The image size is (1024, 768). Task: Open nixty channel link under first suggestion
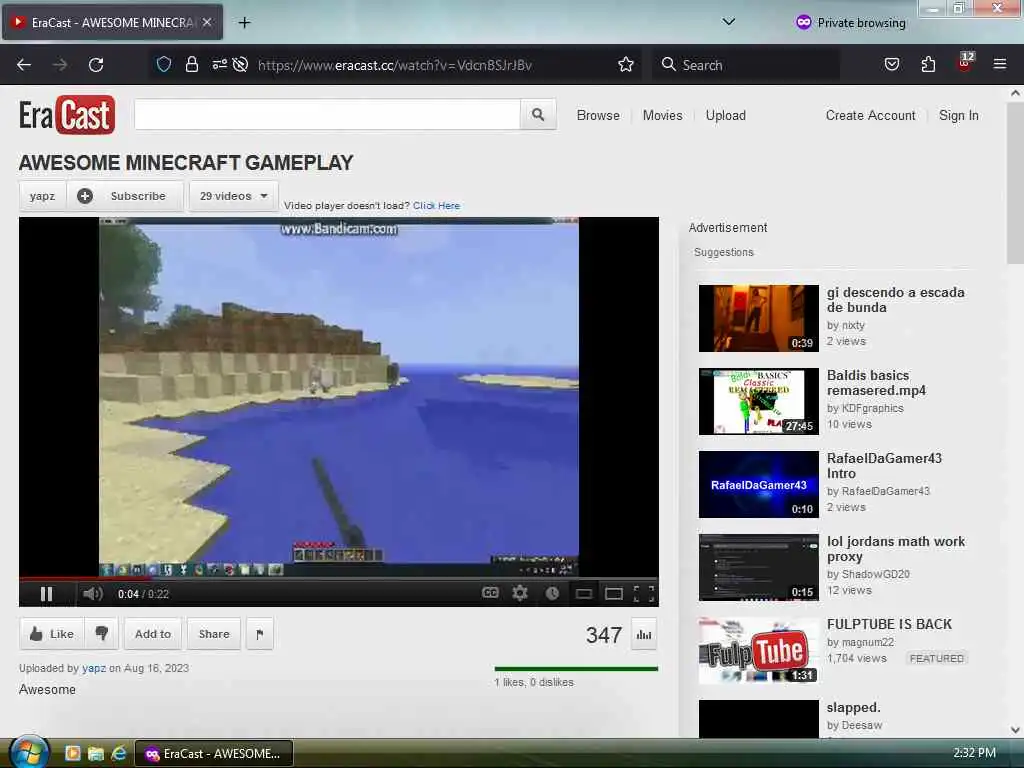coord(854,325)
